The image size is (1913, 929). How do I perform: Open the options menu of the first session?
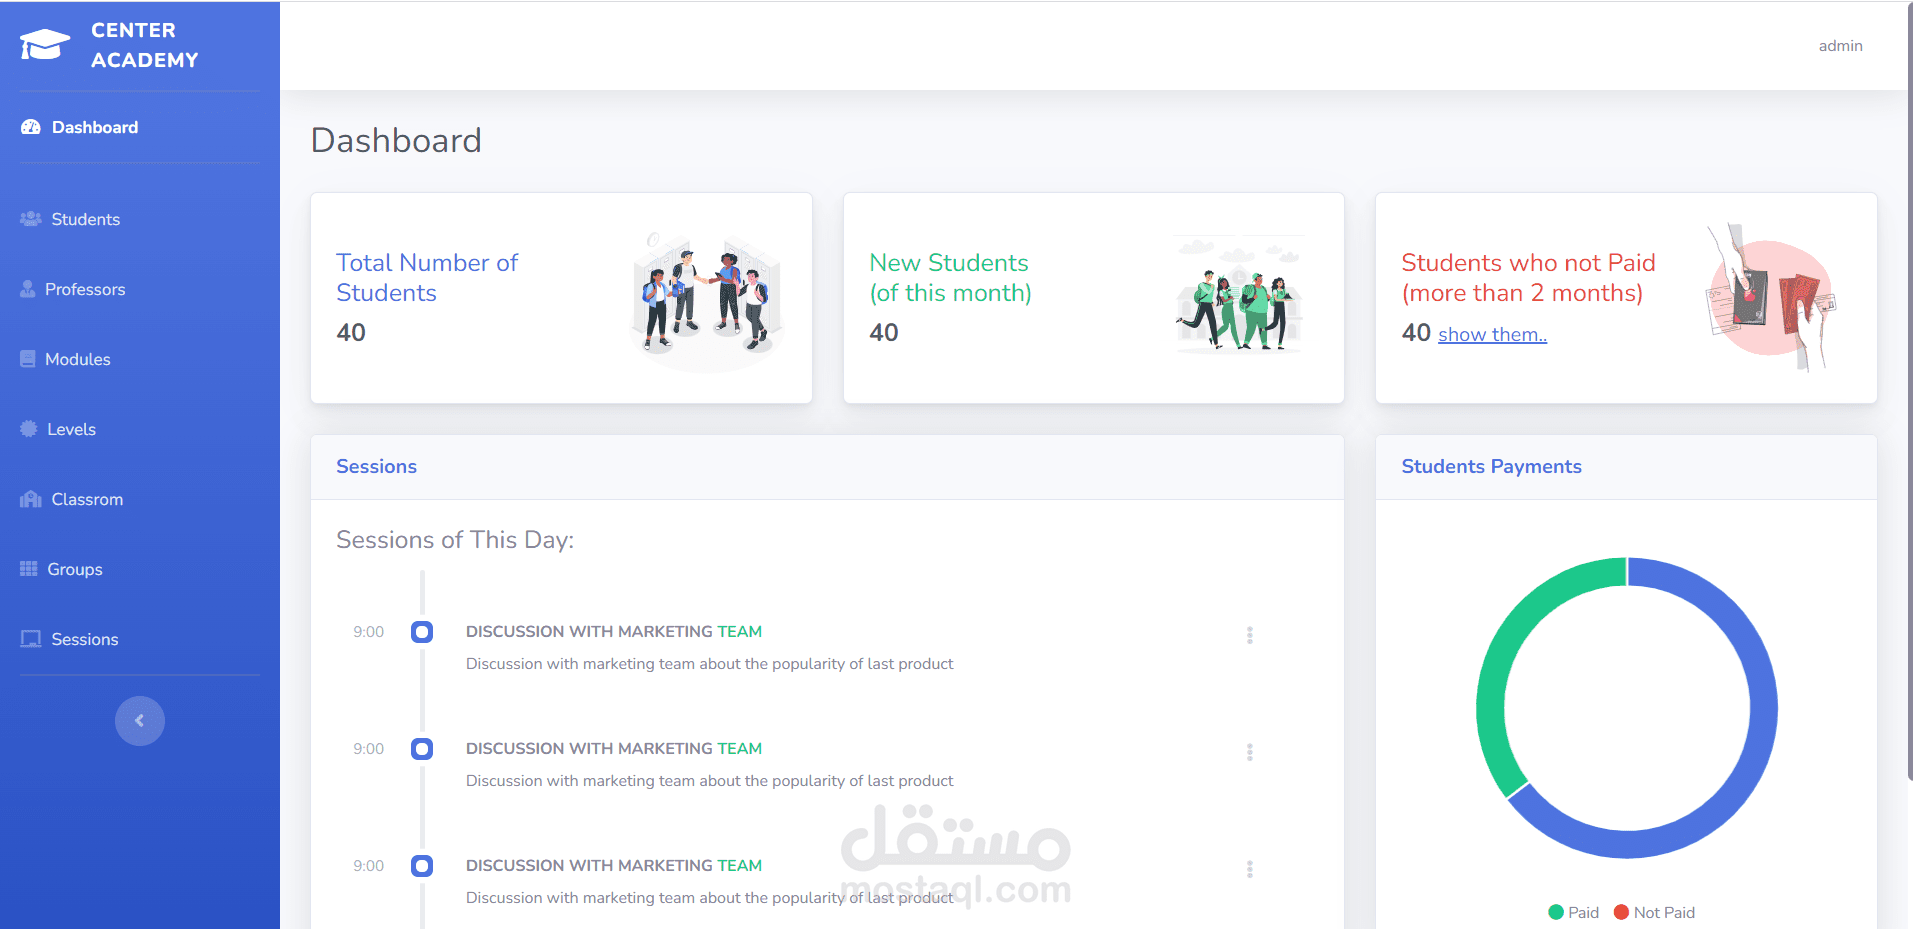1250,635
